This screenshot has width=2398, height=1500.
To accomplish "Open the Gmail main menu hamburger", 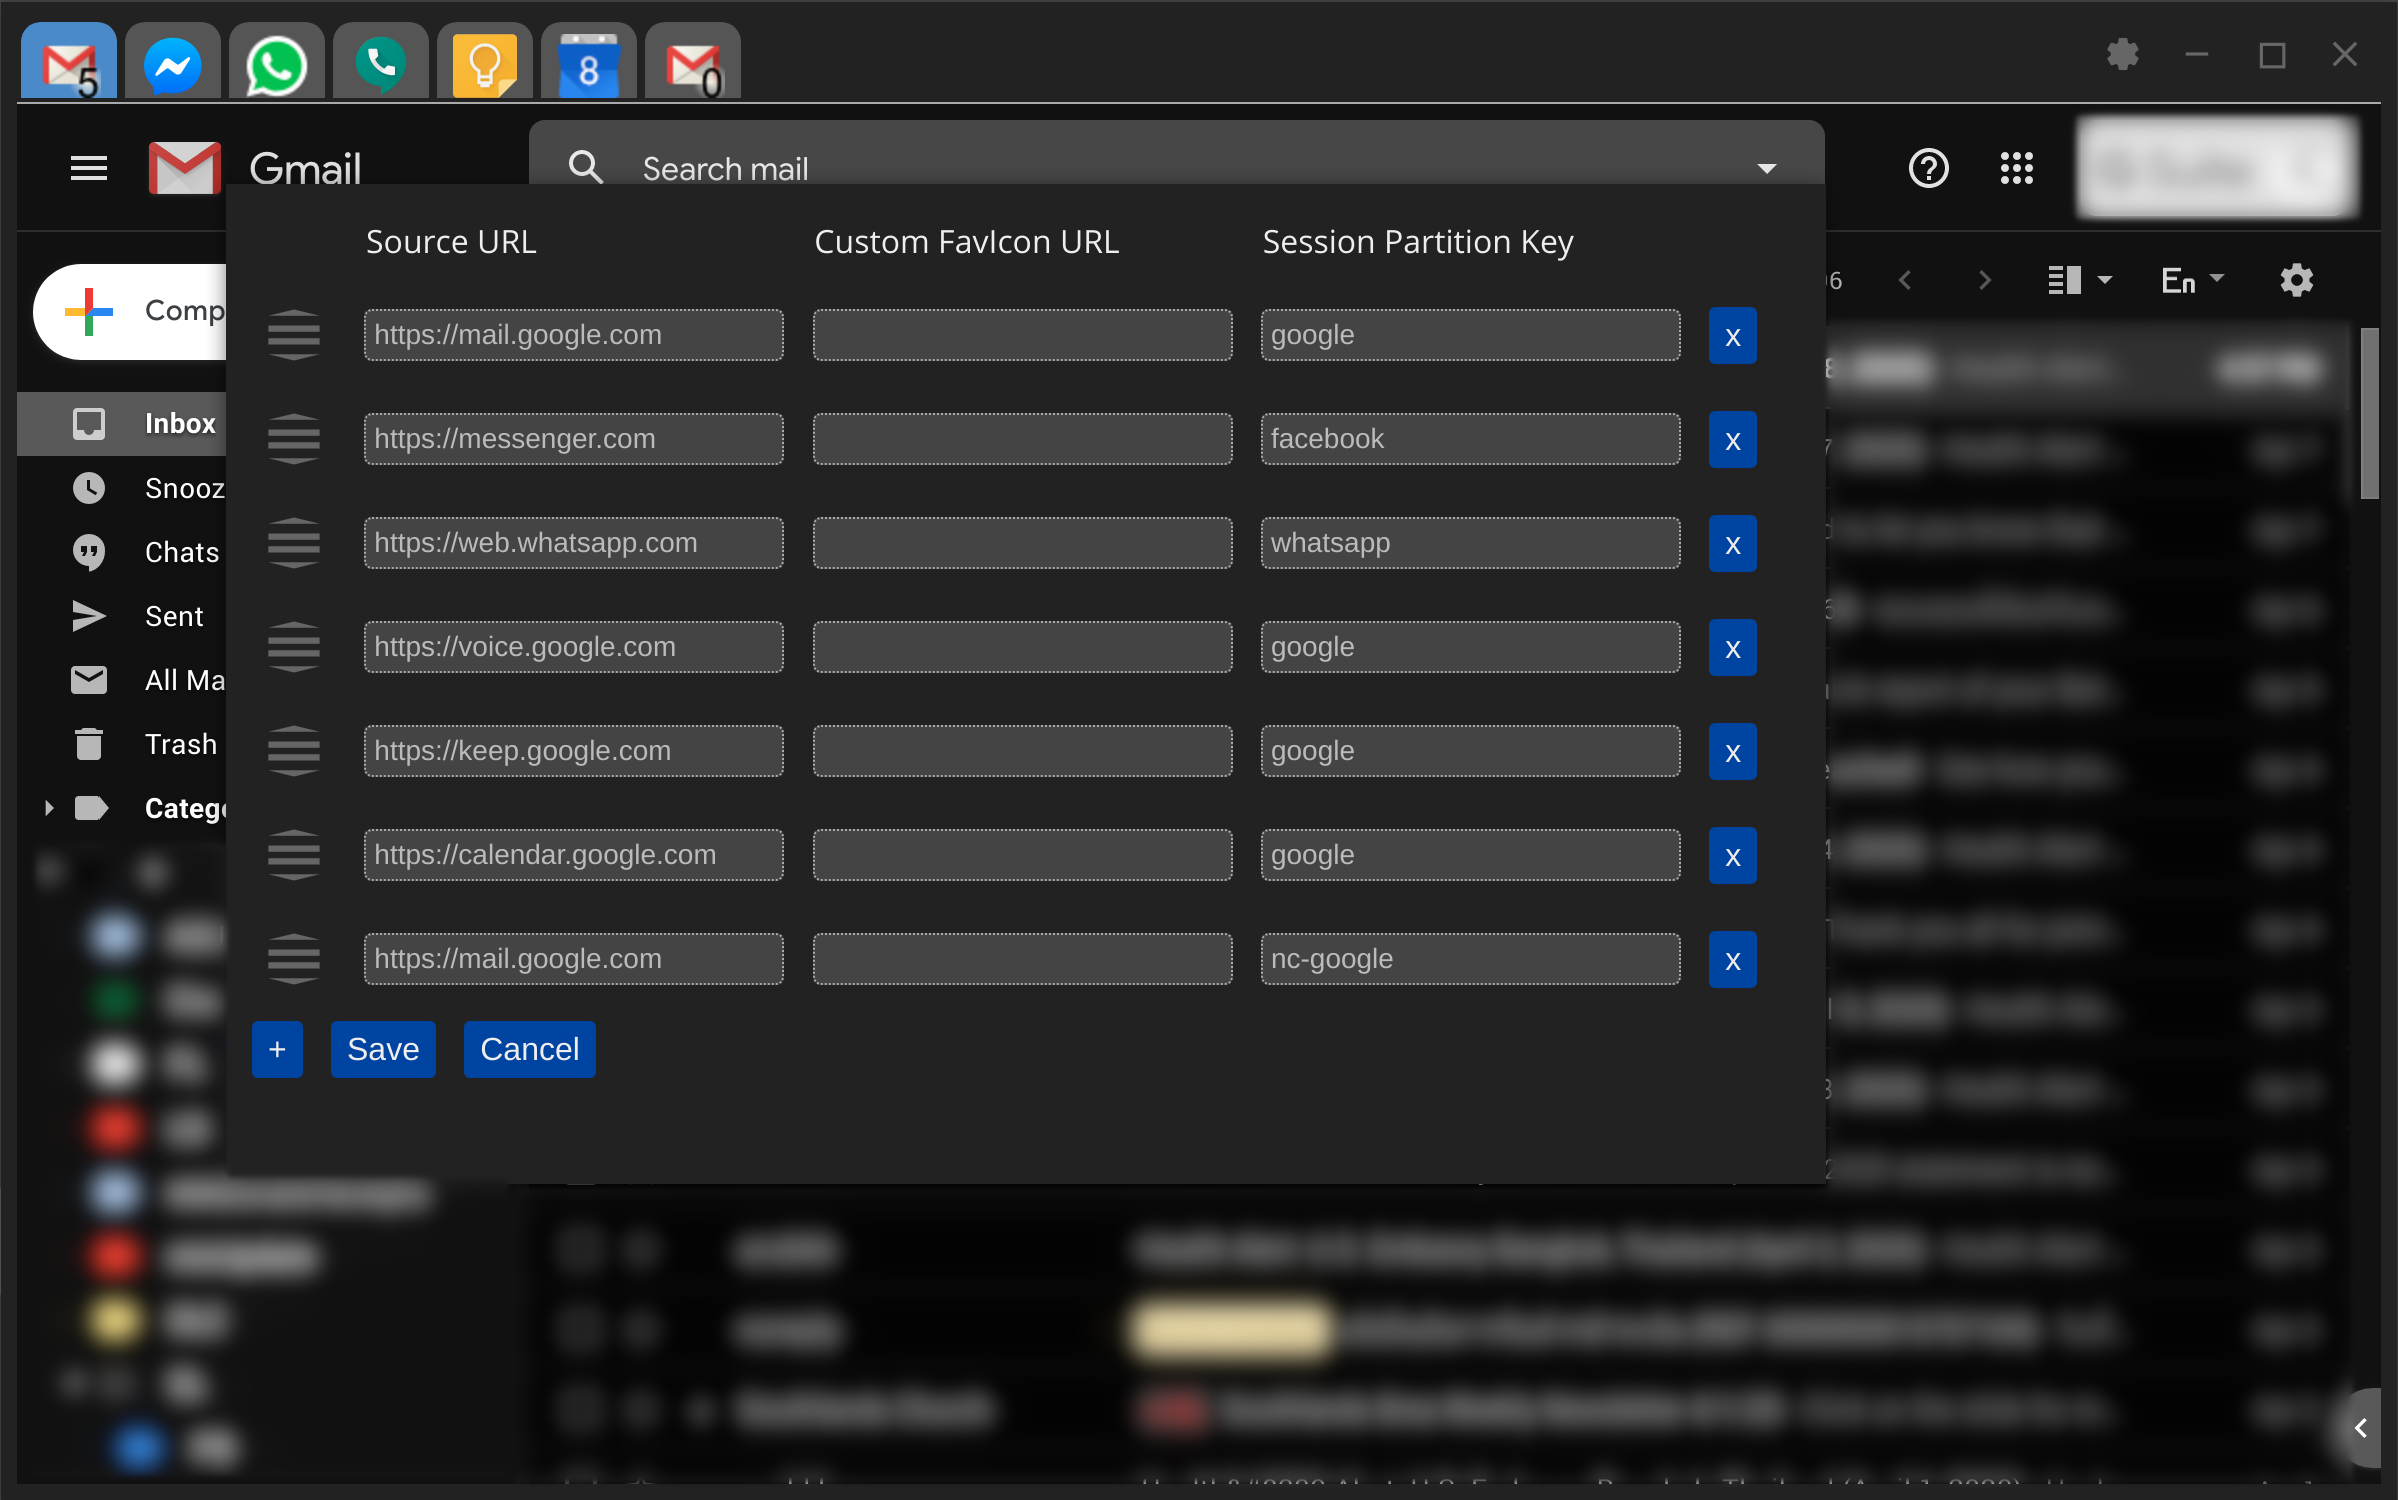I will click(x=89, y=169).
